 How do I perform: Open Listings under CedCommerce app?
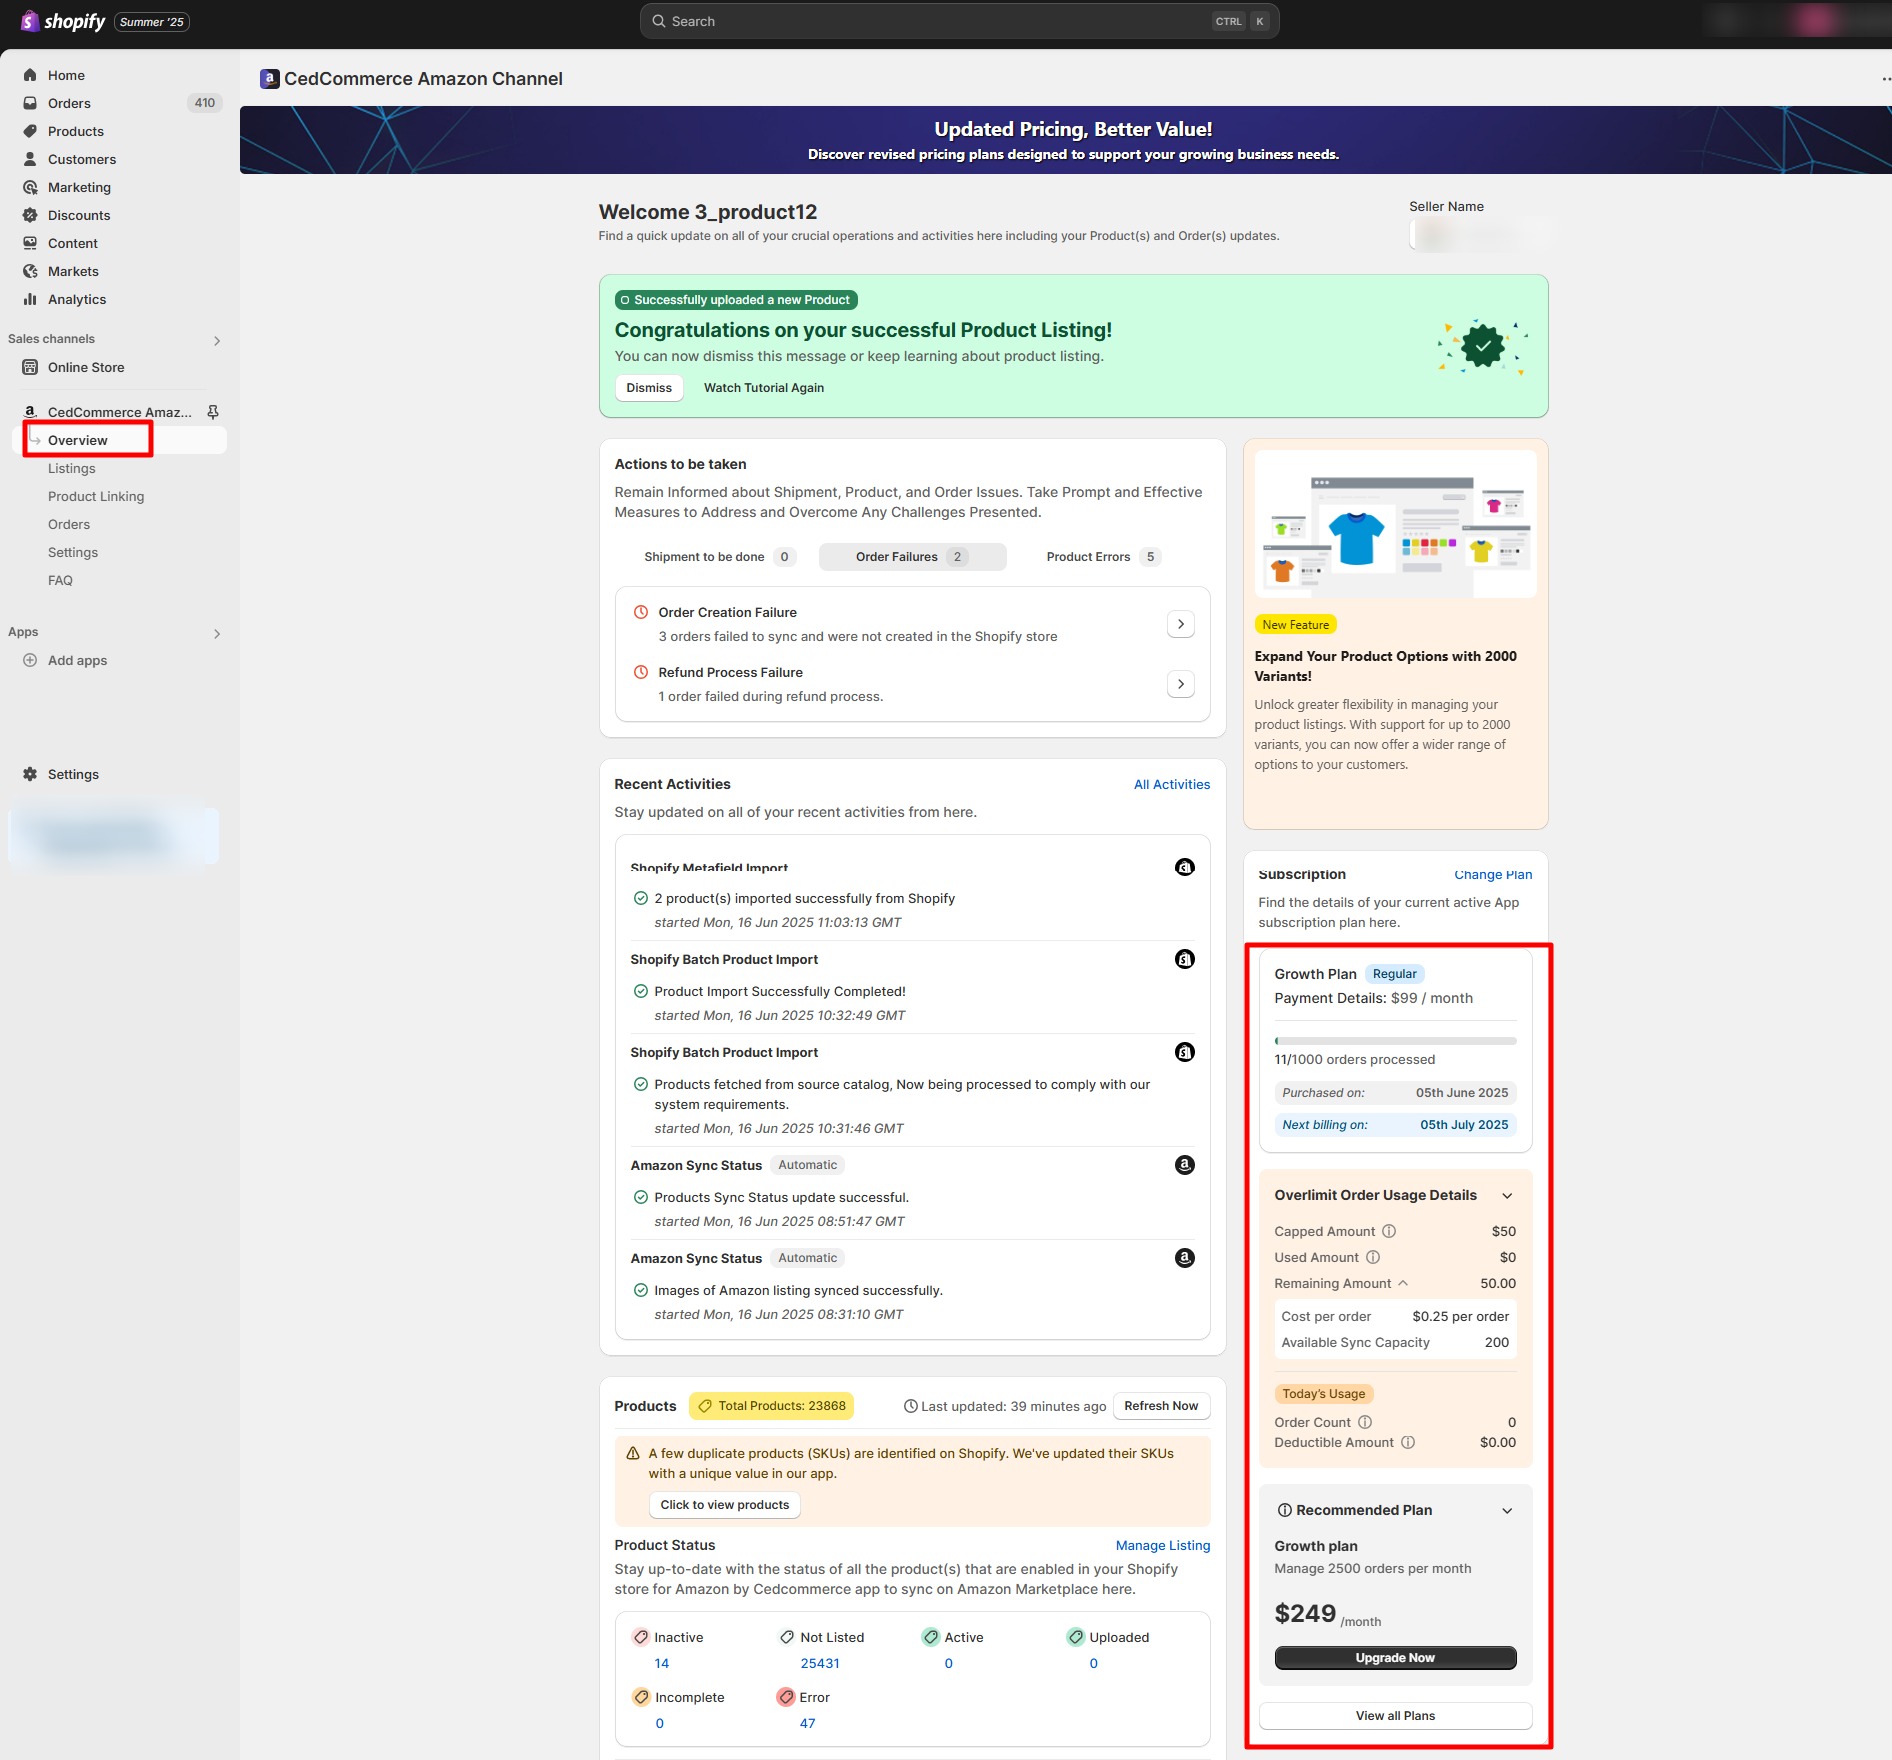(x=72, y=468)
